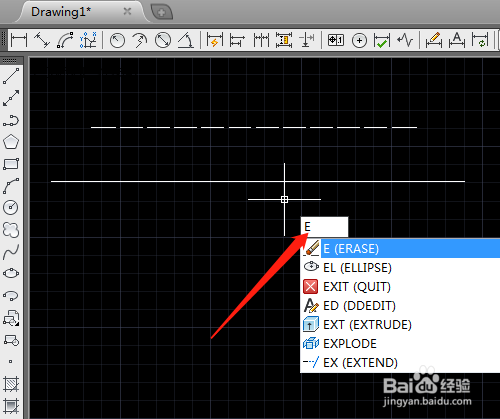The height and width of the screenshot is (419, 500).
Task: Click the Baseline dimension icon
Action: pos(237,40)
